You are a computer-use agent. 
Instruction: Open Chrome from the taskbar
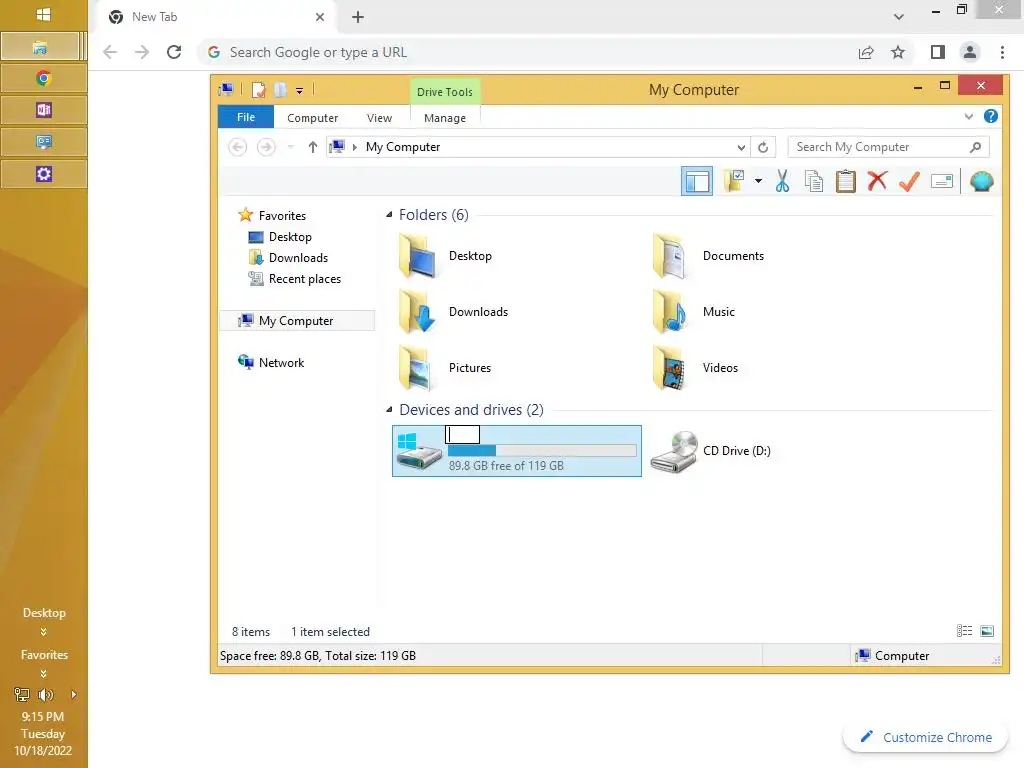point(44,78)
